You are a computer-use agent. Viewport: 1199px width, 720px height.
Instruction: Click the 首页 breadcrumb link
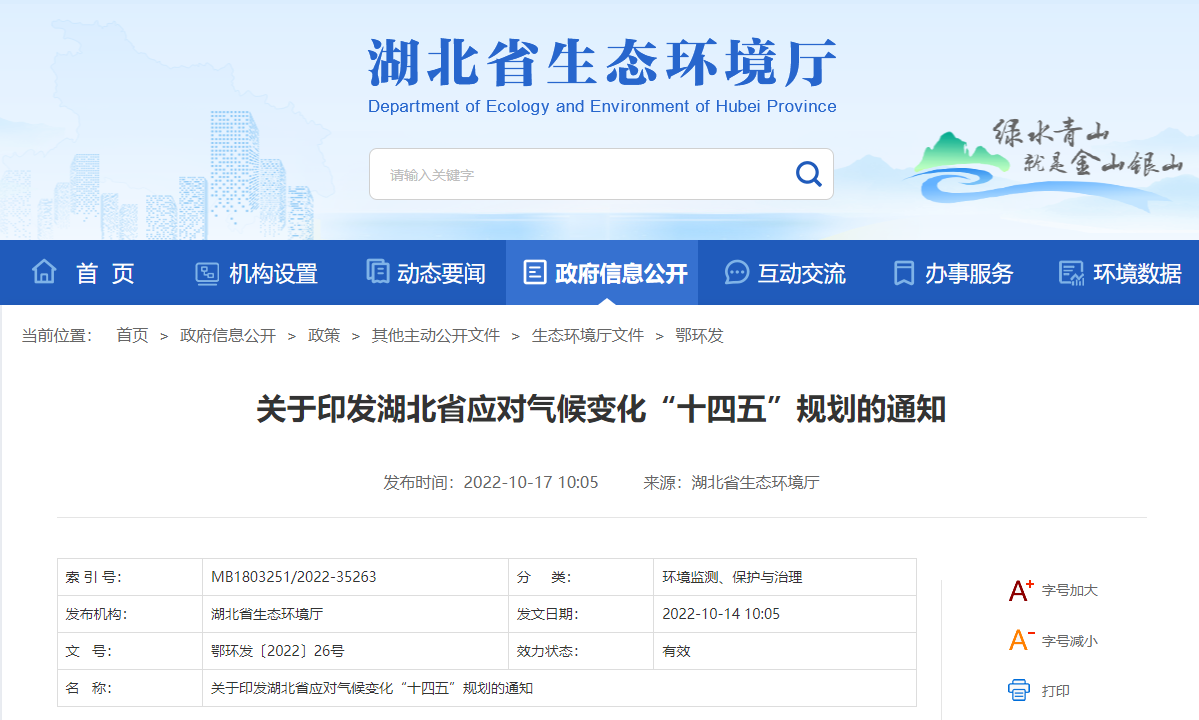pyautogui.click(x=131, y=336)
